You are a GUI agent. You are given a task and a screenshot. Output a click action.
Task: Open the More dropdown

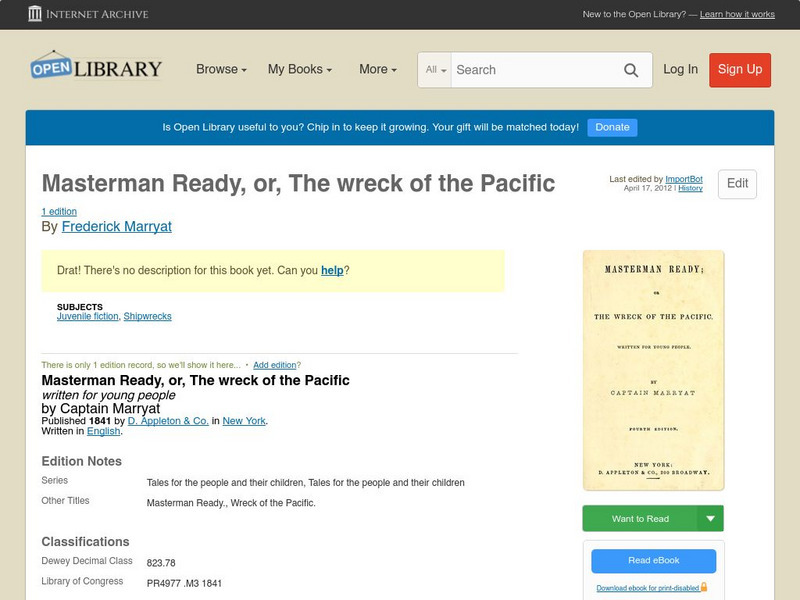(376, 70)
